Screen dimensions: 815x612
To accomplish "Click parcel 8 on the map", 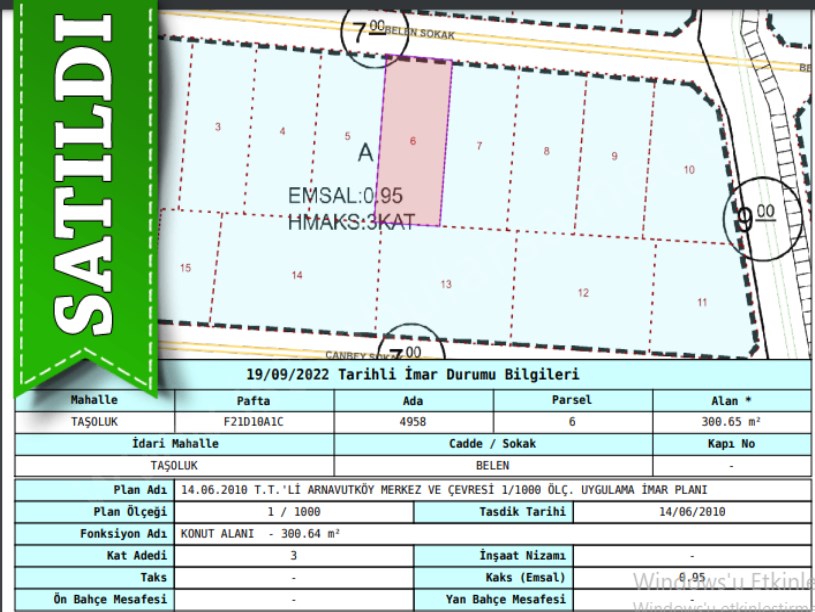I will coord(546,152).
